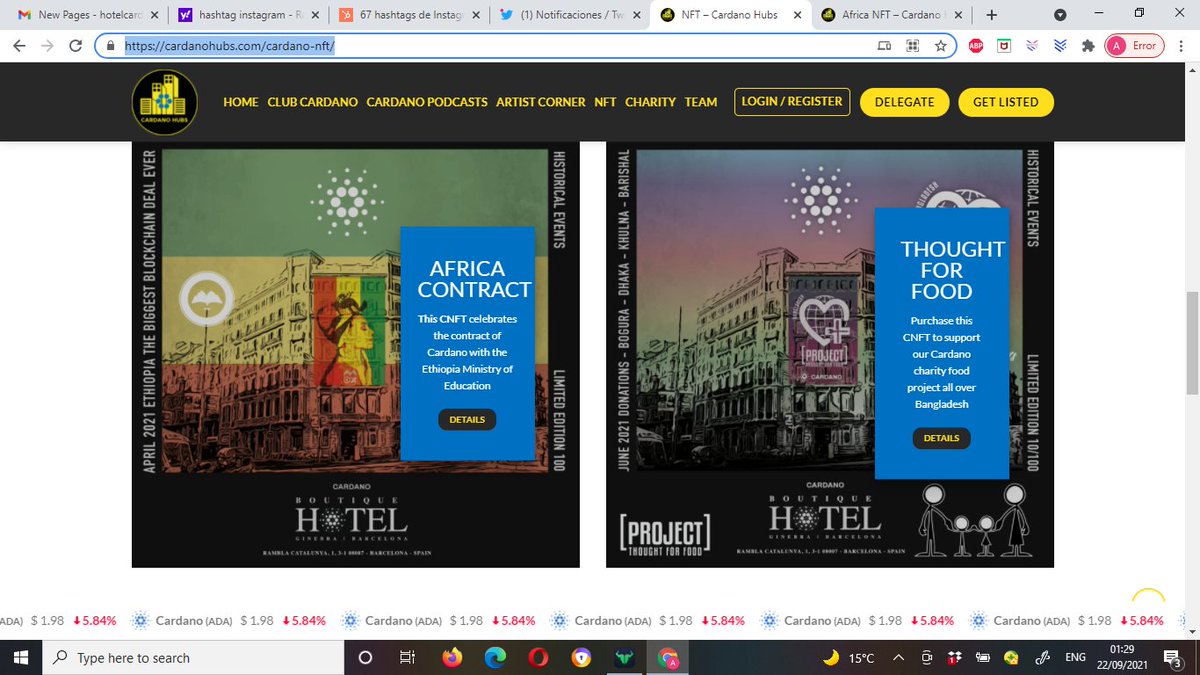Click the QR code icon in address bar
Screen dimensions: 1200x675
pos(912,46)
